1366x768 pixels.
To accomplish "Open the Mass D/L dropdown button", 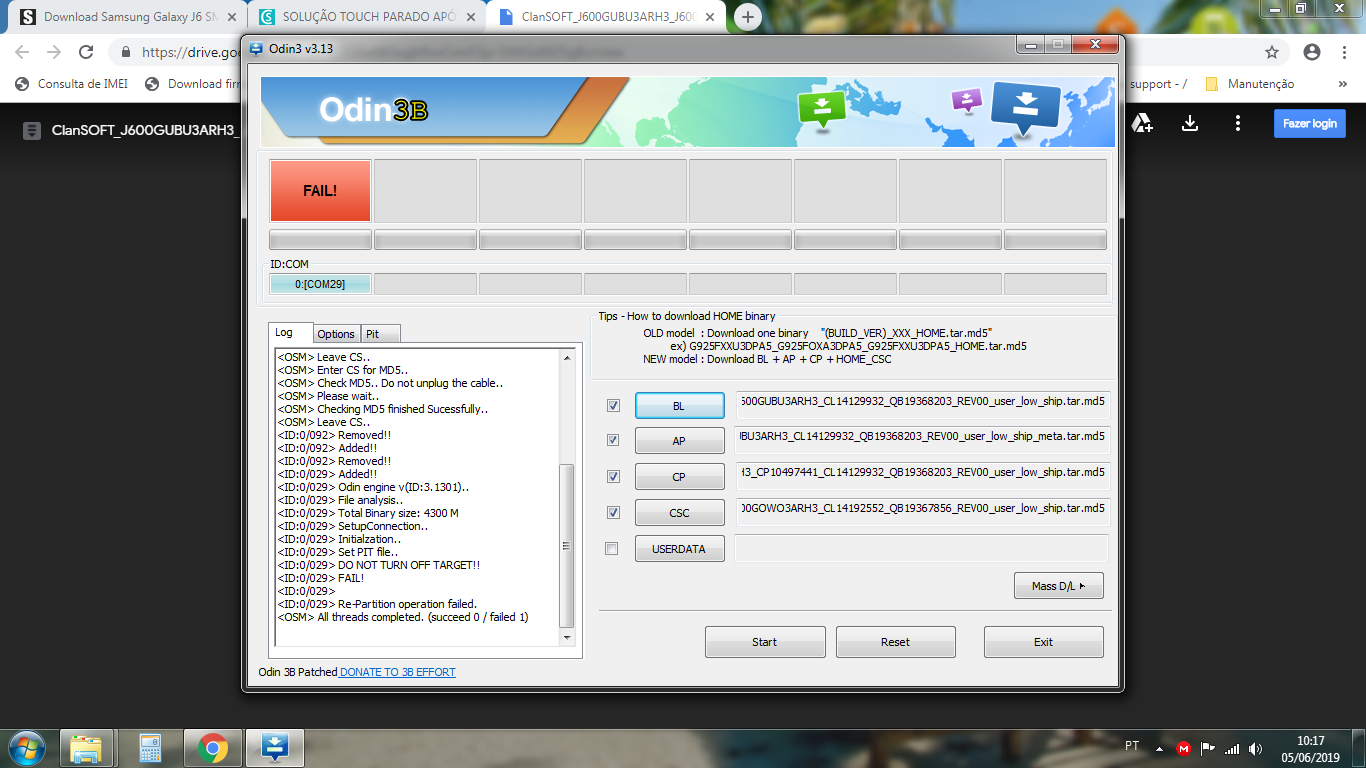I will 1058,586.
